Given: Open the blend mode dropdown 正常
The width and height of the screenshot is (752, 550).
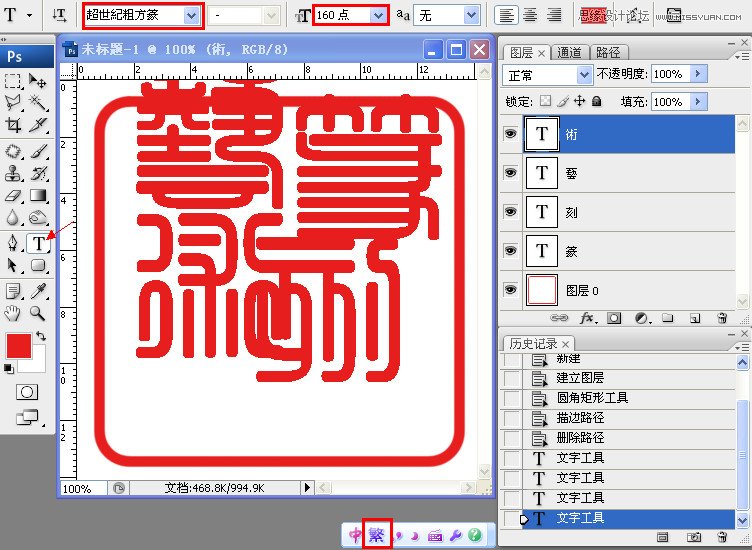Looking at the screenshot, I should coord(548,74).
